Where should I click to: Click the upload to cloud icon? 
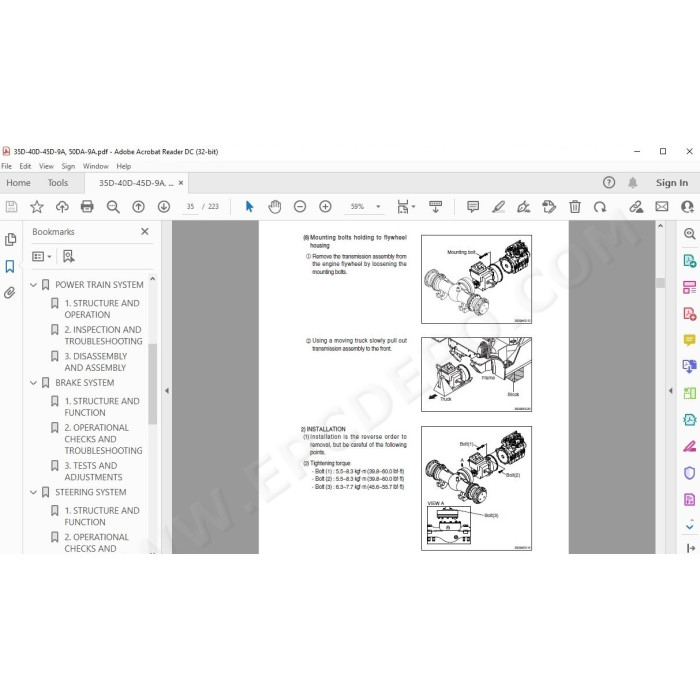point(62,207)
